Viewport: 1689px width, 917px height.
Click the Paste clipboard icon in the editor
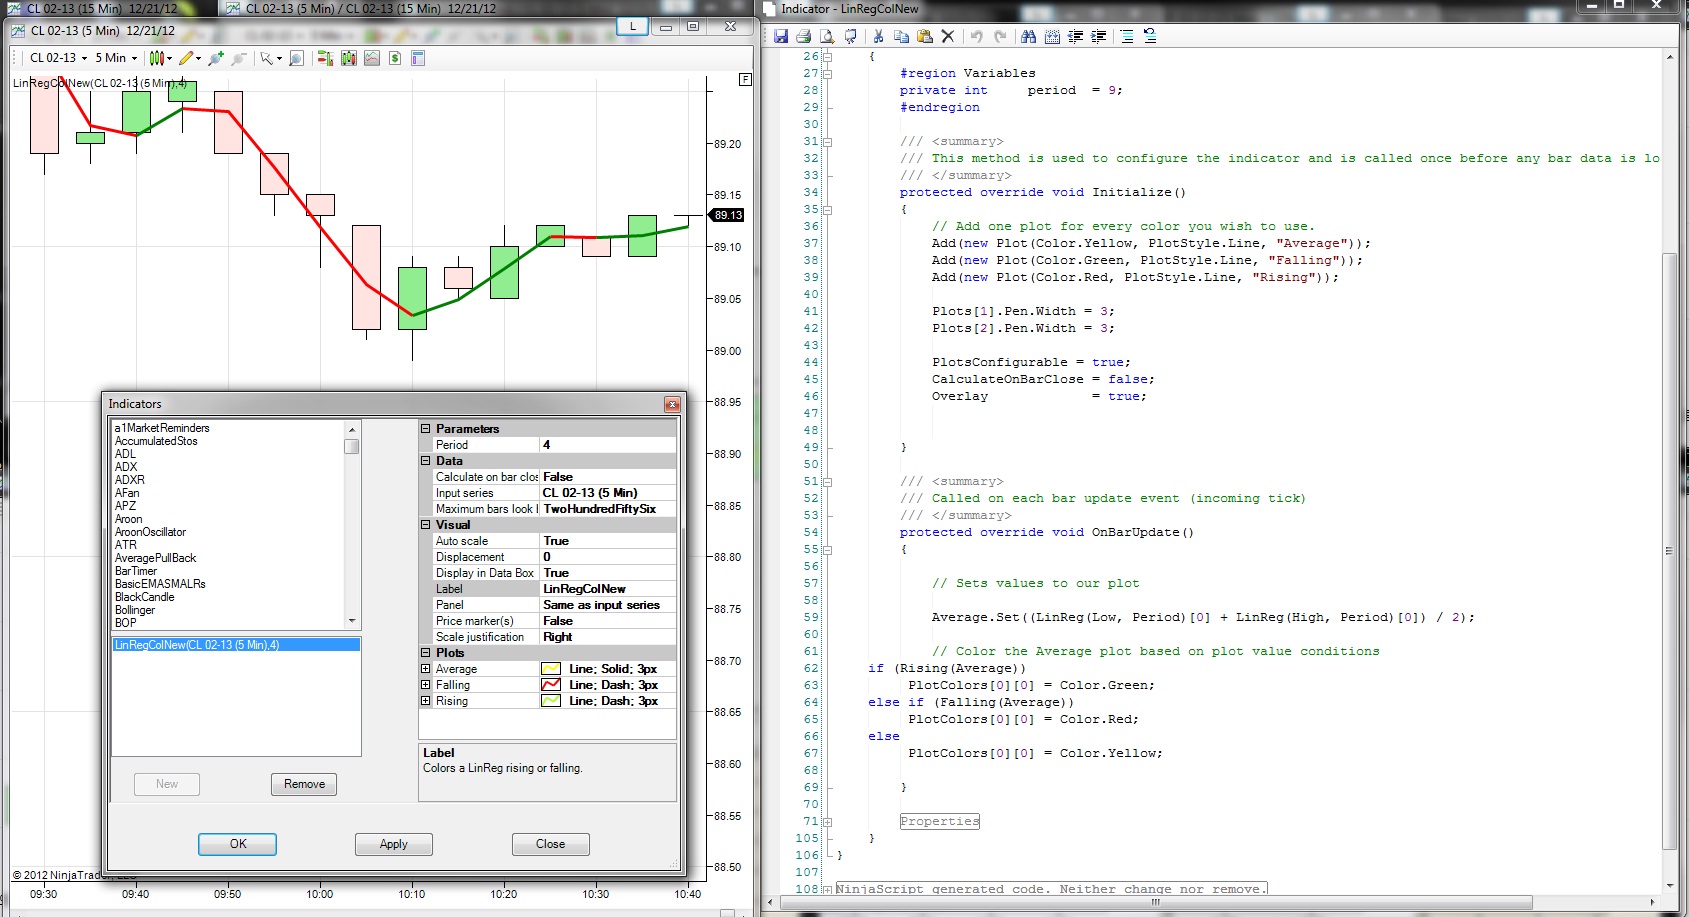[x=924, y=37]
